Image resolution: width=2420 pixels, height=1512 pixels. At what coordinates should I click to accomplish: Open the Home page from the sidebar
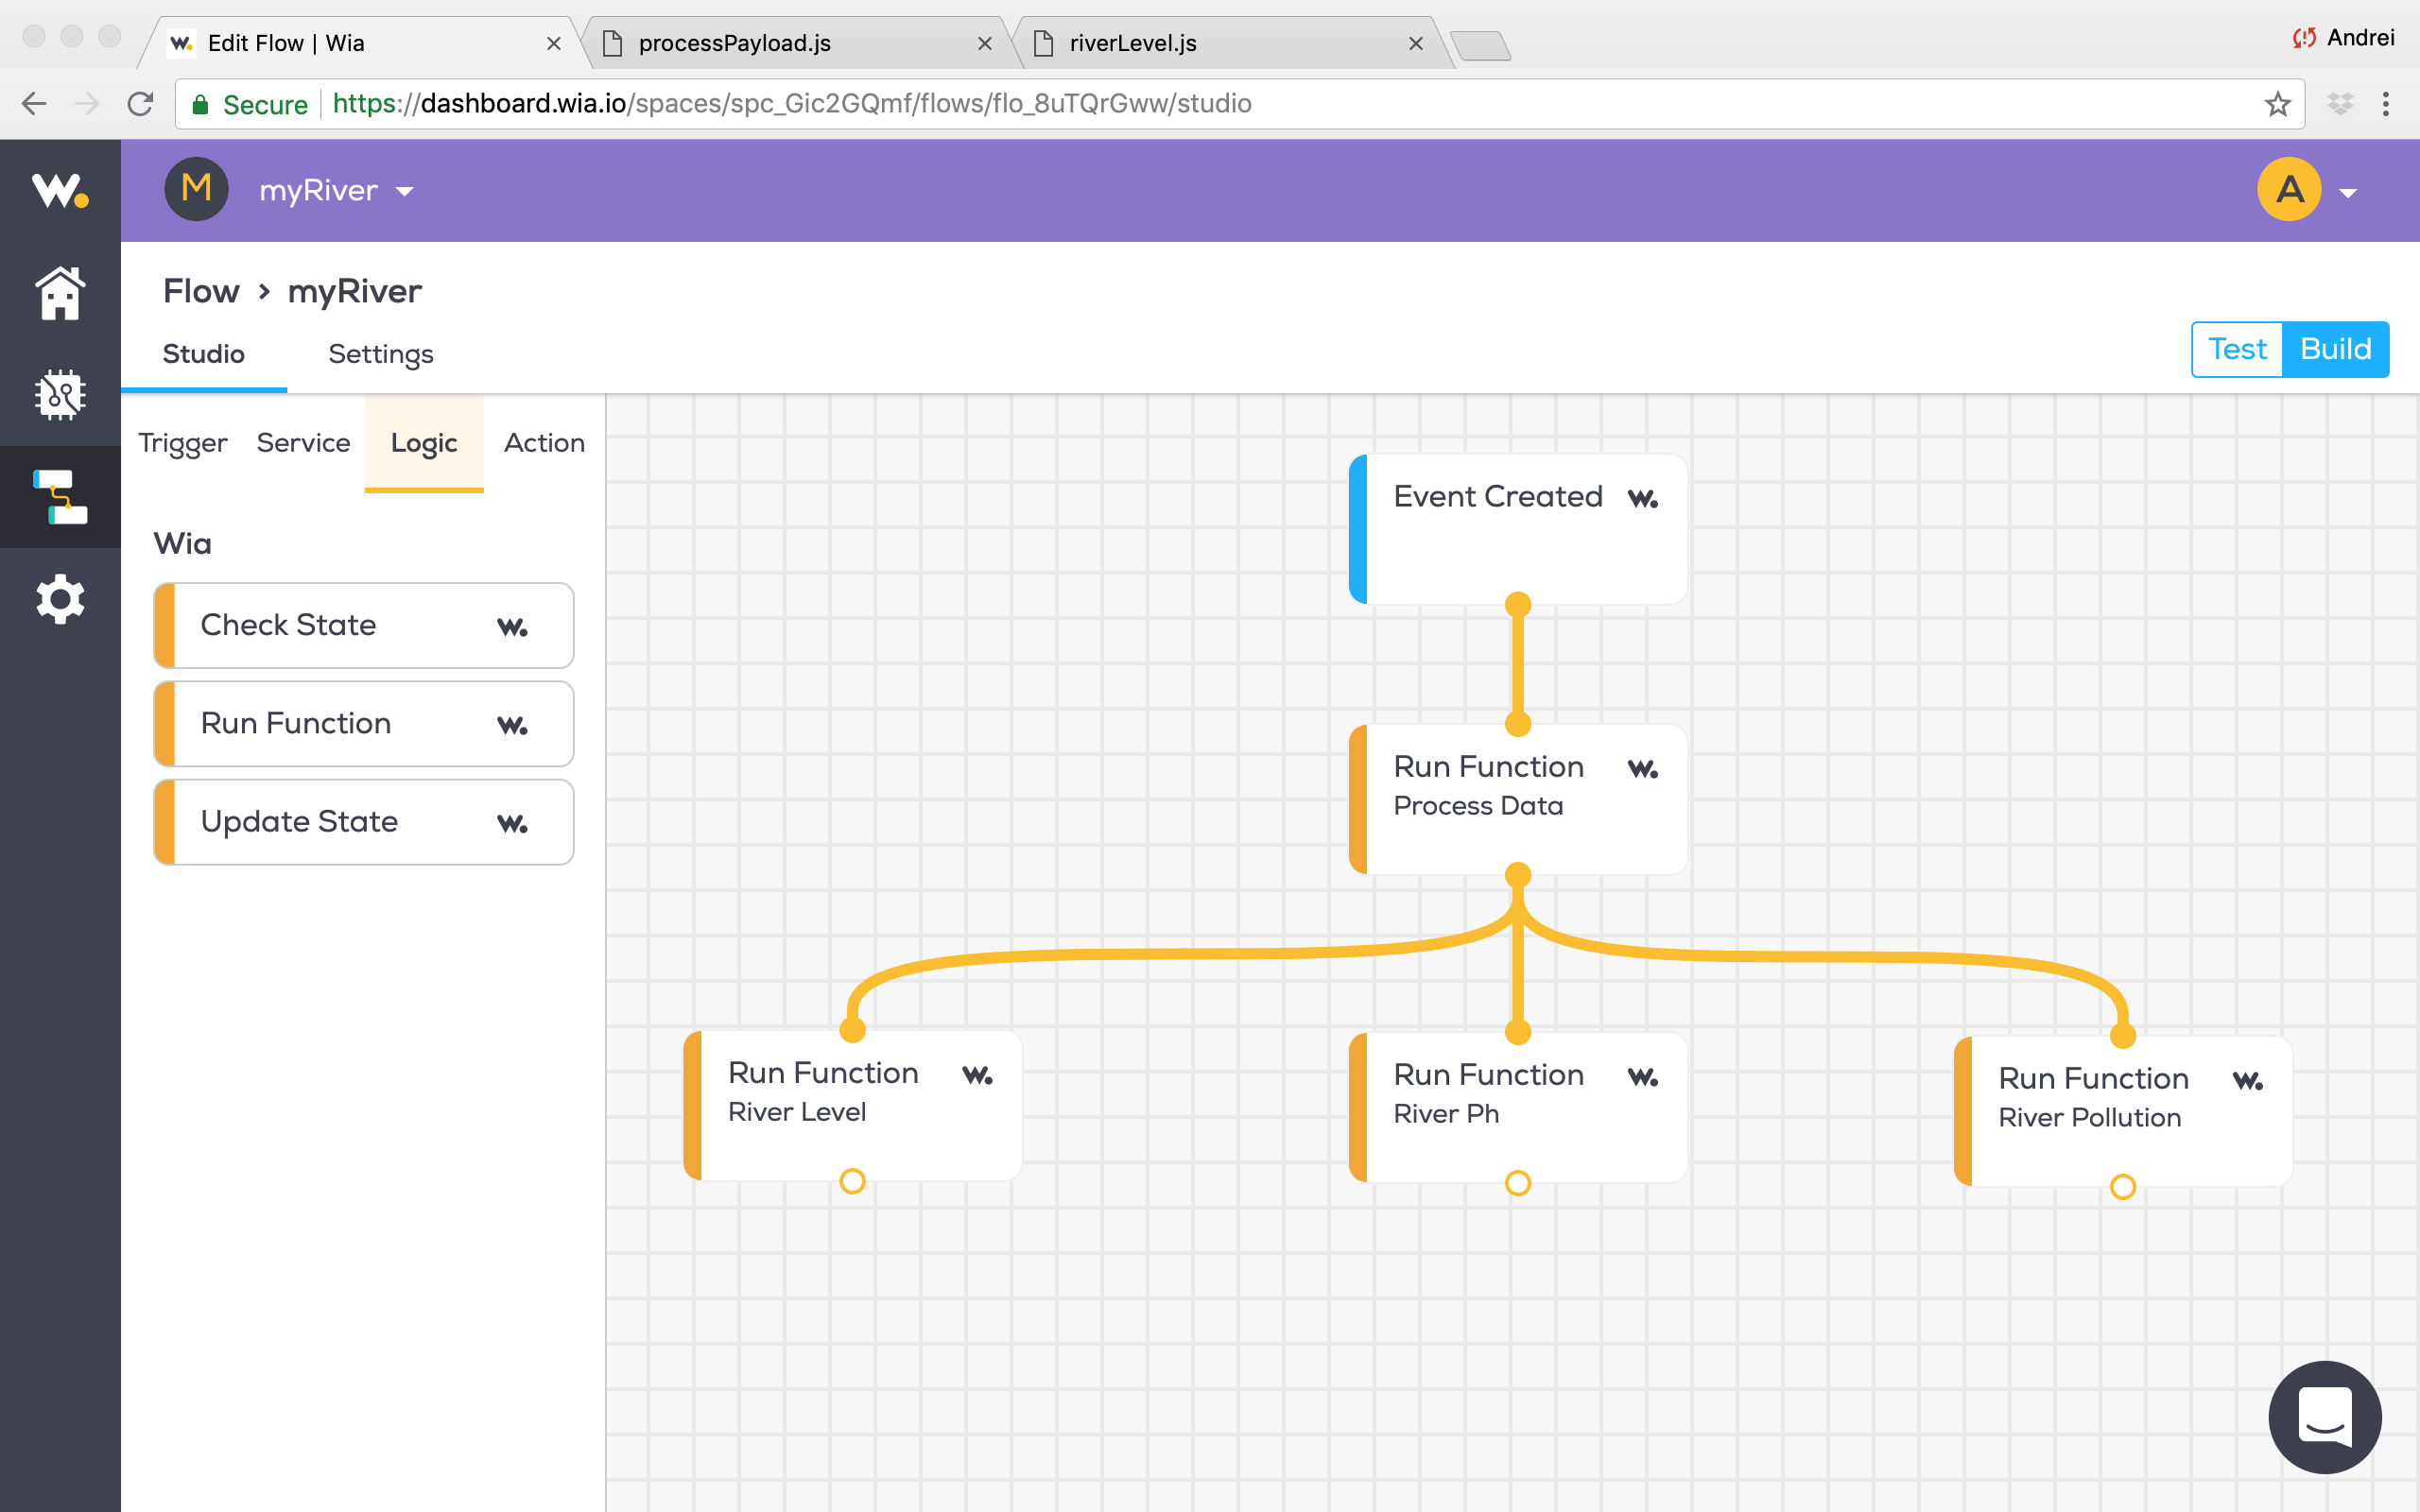[x=59, y=293]
